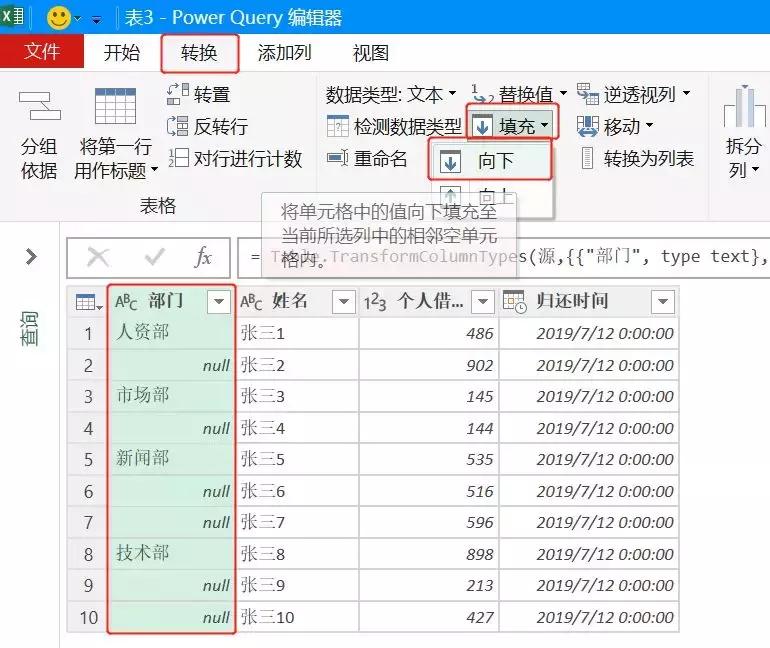Screen dimensions: 770x648
Task: Switch to the 开始 ribbon tab
Action: 122,53
